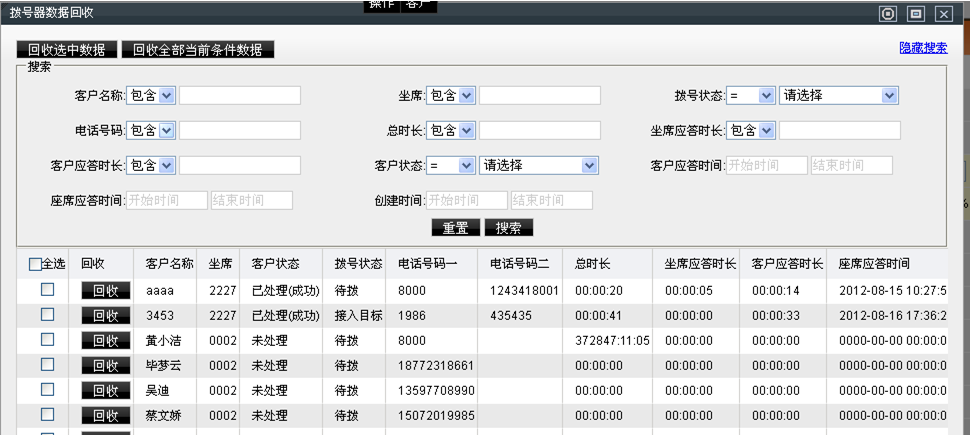Screen dimensions: 970x435
Task: Click the square maximize icon in title bar
Action: tap(915, 14)
